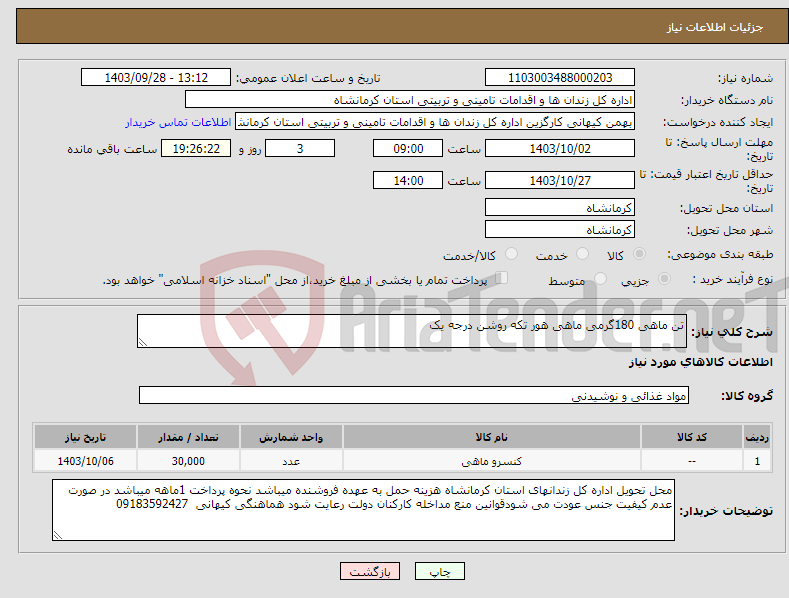This screenshot has height=598, width=789.
Task: Click the resize handle of the buyer notes textarea
Action: (58, 536)
